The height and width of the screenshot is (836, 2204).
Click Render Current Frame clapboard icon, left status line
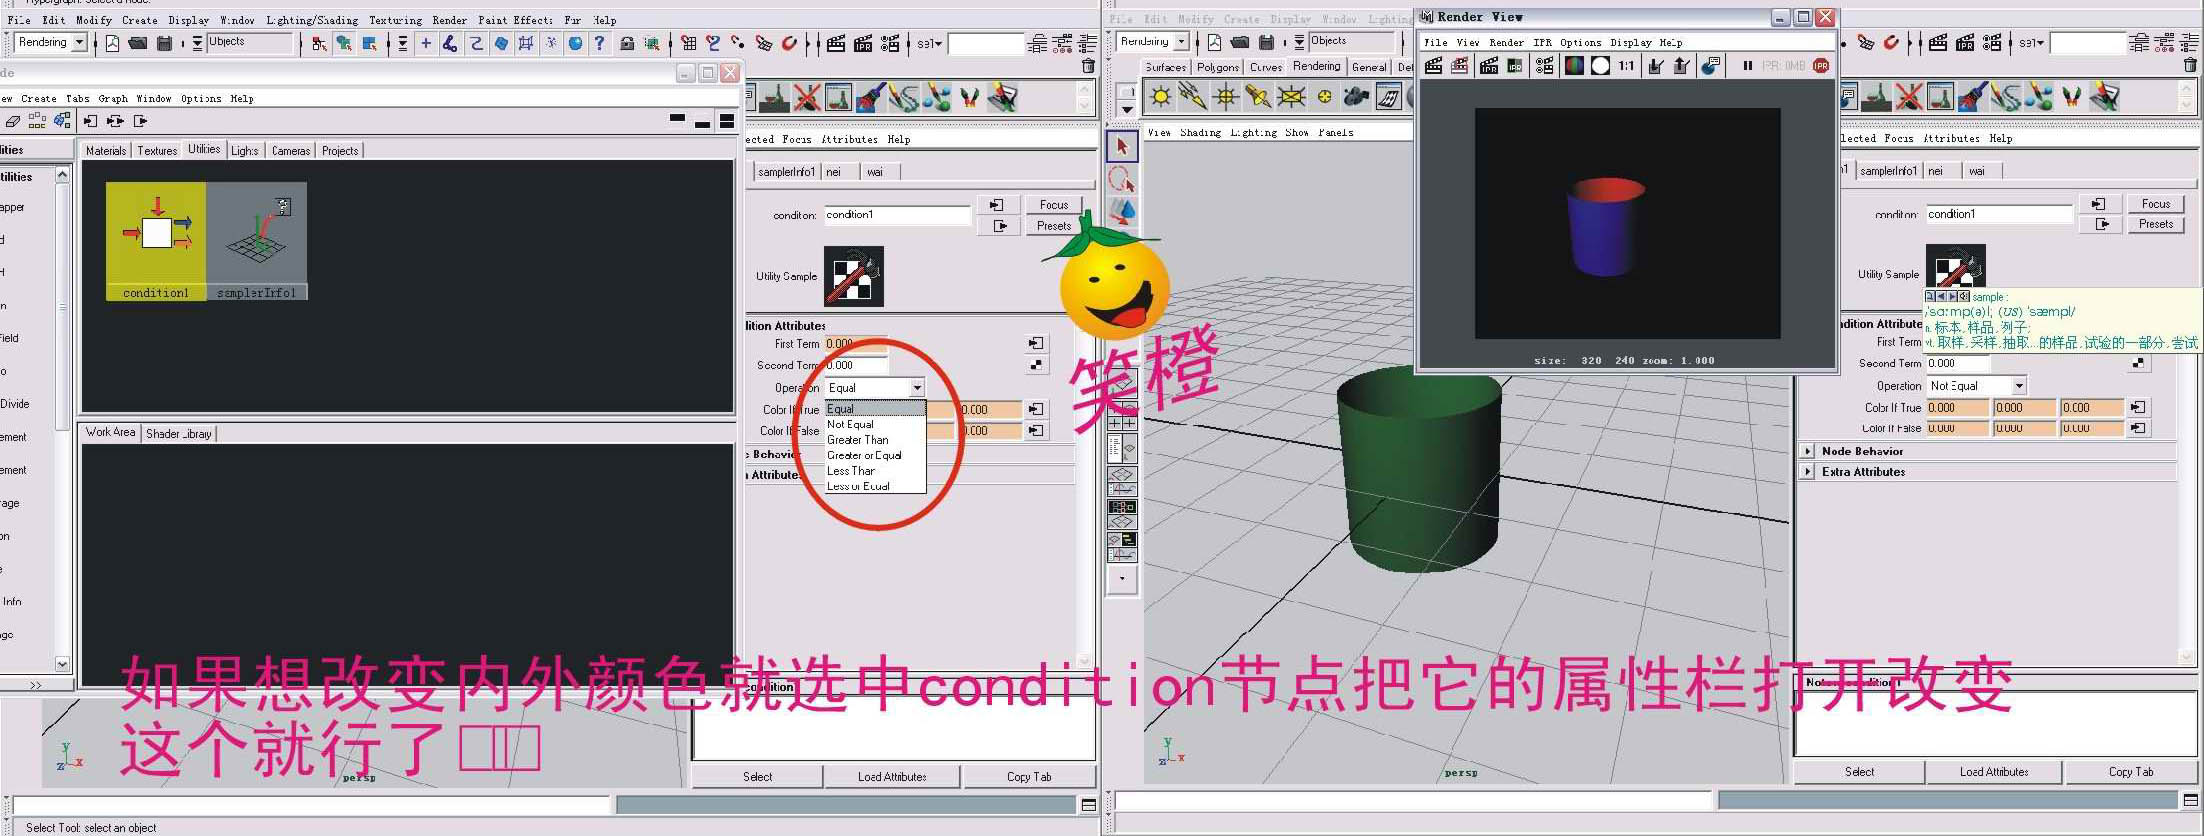tap(836, 43)
